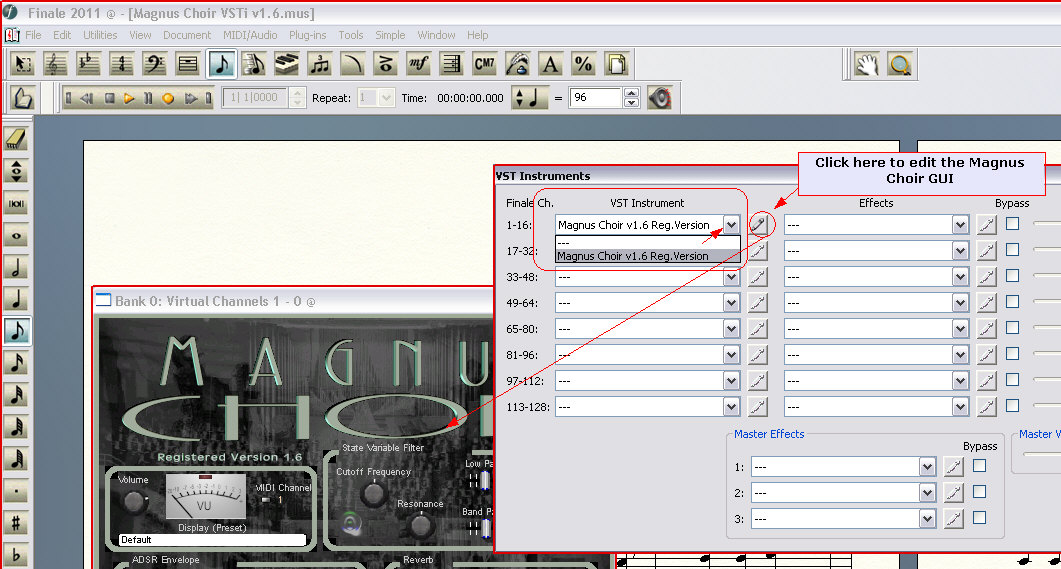Enable Bypass for channels 81-96
This screenshot has height=569, width=1061.
(1012, 353)
